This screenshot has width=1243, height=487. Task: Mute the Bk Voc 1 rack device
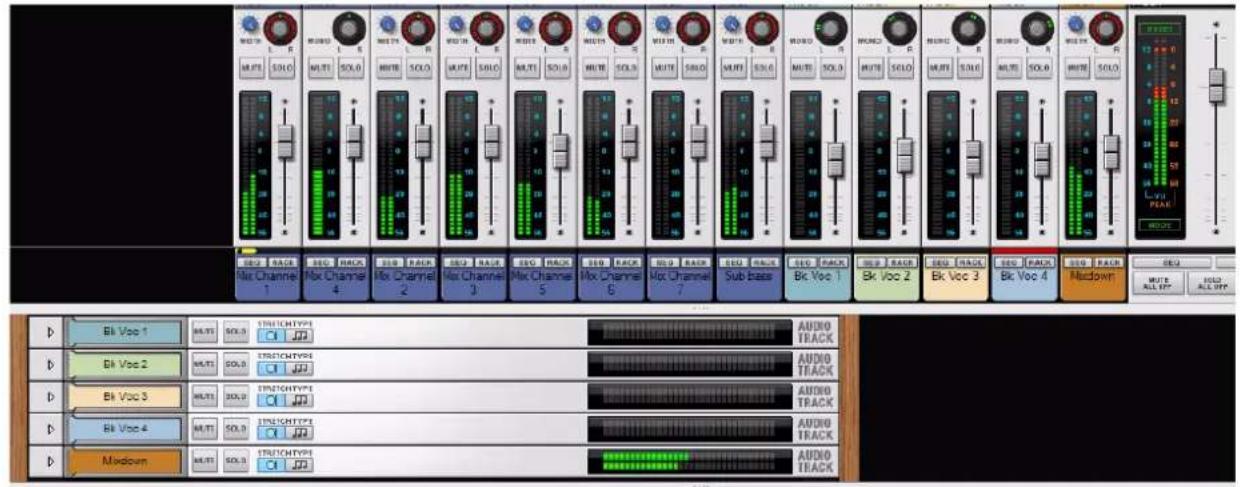204,331
